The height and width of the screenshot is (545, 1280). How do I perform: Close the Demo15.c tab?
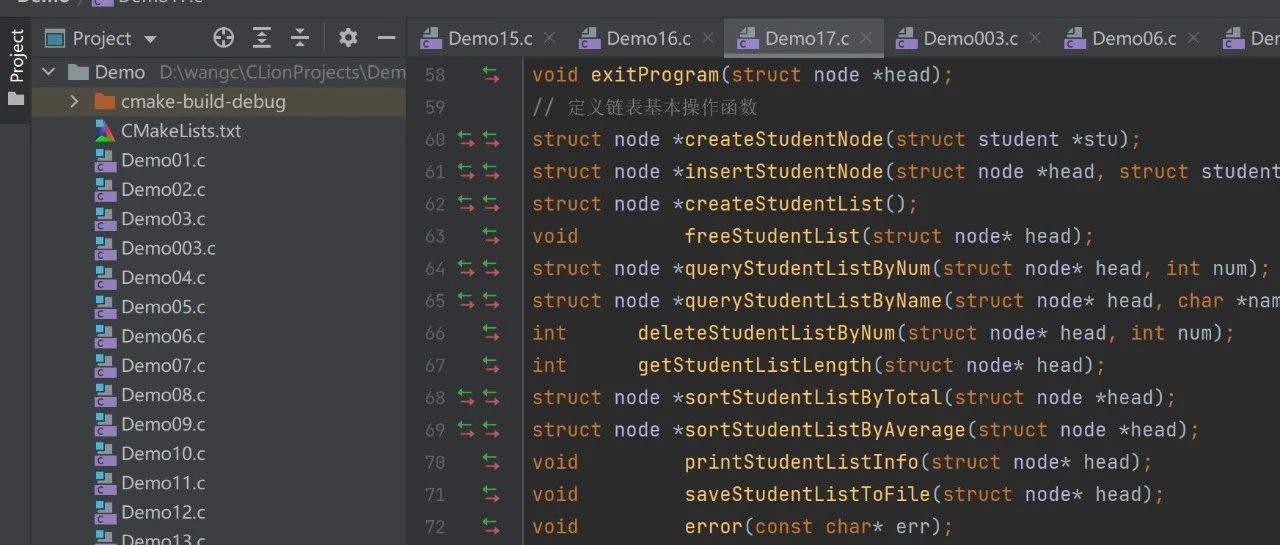pyautogui.click(x=549, y=39)
